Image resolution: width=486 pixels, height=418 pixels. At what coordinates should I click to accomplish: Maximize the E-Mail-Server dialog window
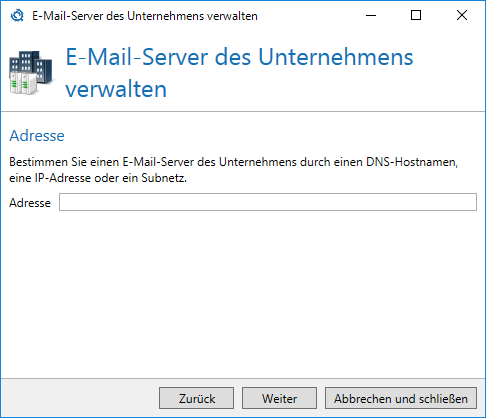(416, 15)
